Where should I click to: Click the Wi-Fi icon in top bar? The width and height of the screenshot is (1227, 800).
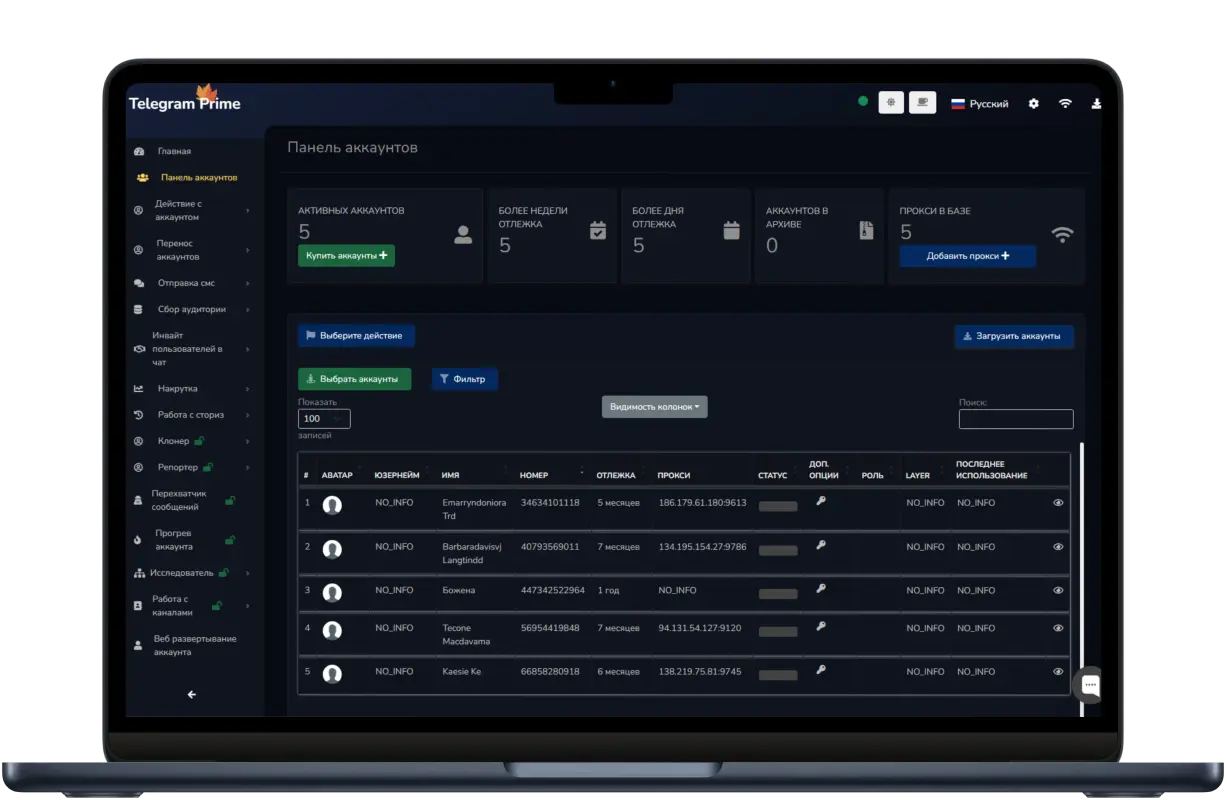[x=1066, y=104]
